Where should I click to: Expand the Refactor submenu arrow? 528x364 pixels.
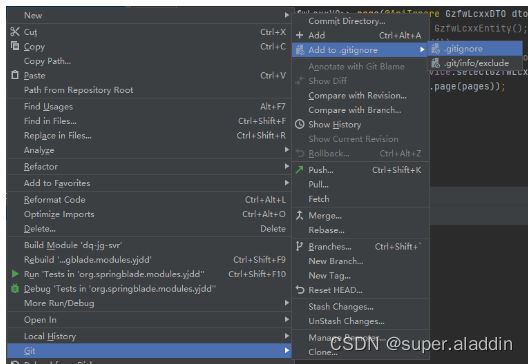(x=287, y=166)
